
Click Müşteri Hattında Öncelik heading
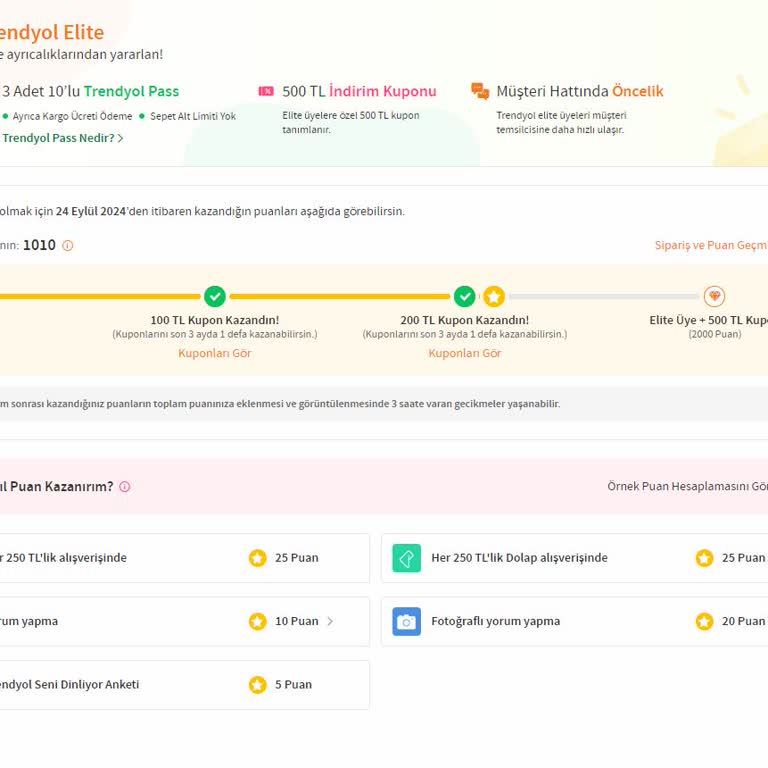pos(579,91)
